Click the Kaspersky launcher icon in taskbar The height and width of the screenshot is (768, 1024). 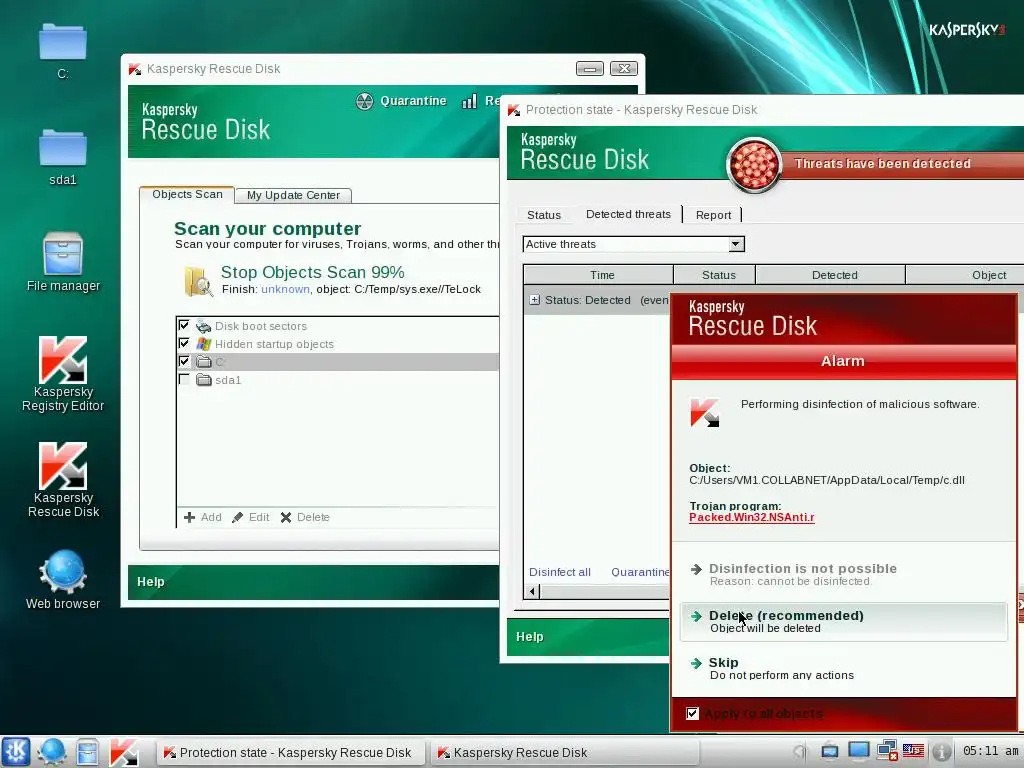click(x=123, y=752)
